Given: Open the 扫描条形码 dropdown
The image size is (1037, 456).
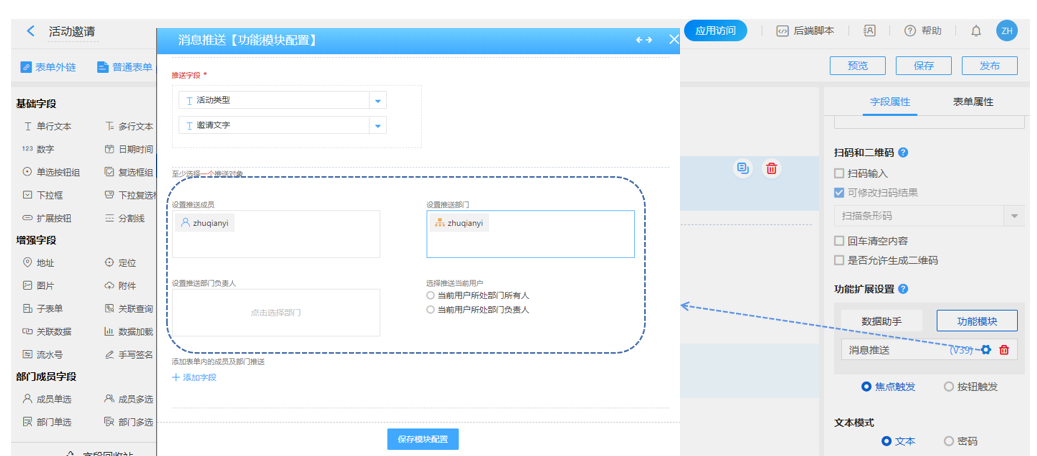Looking at the screenshot, I should coord(1014,216).
